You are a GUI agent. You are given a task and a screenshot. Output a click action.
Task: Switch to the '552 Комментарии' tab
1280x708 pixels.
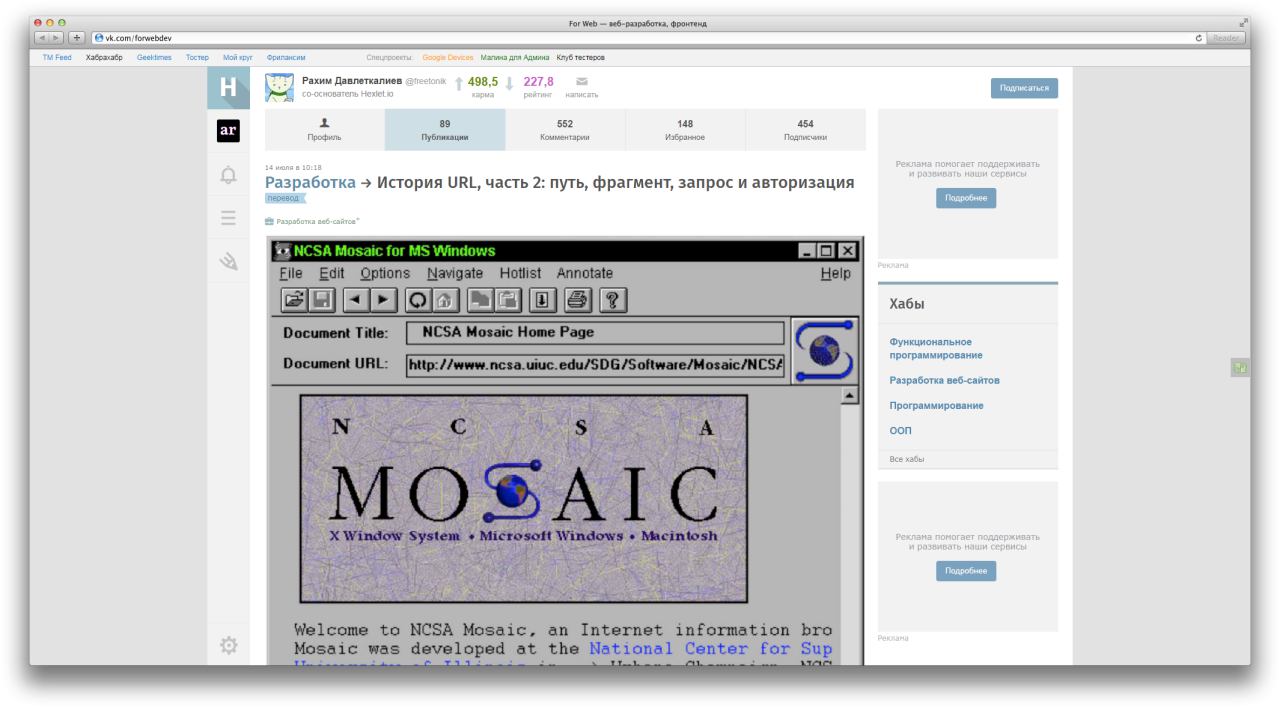(565, 130)
